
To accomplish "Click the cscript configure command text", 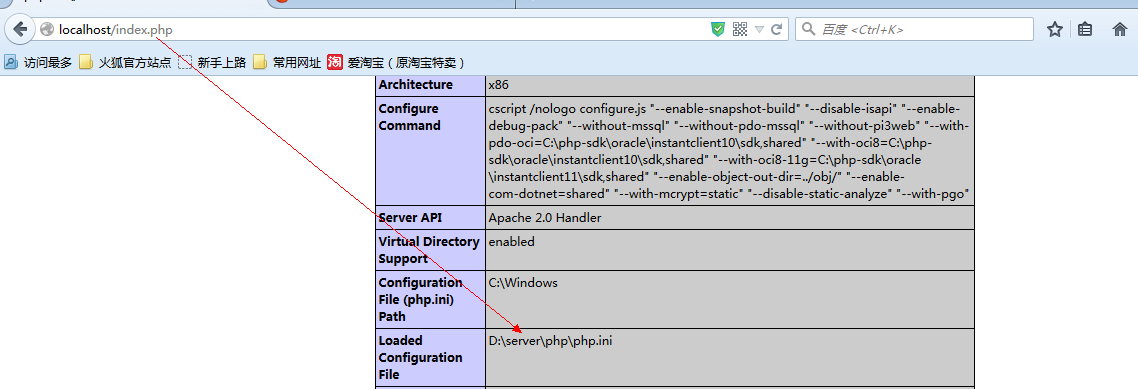I will [x=729, y=151].
